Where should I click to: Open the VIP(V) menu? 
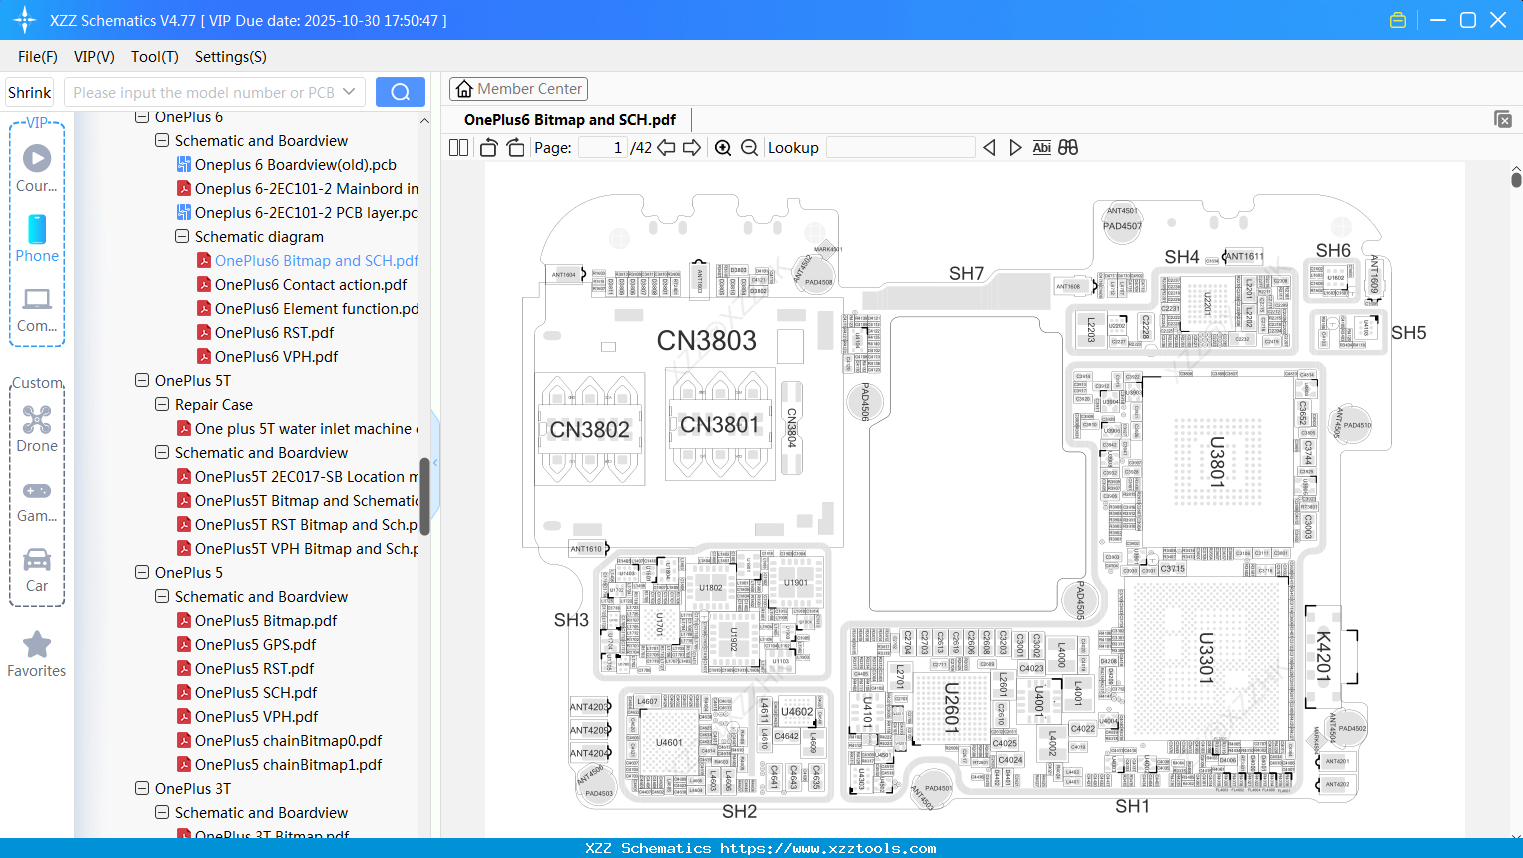pyautogui.click(x=94, y=57)
